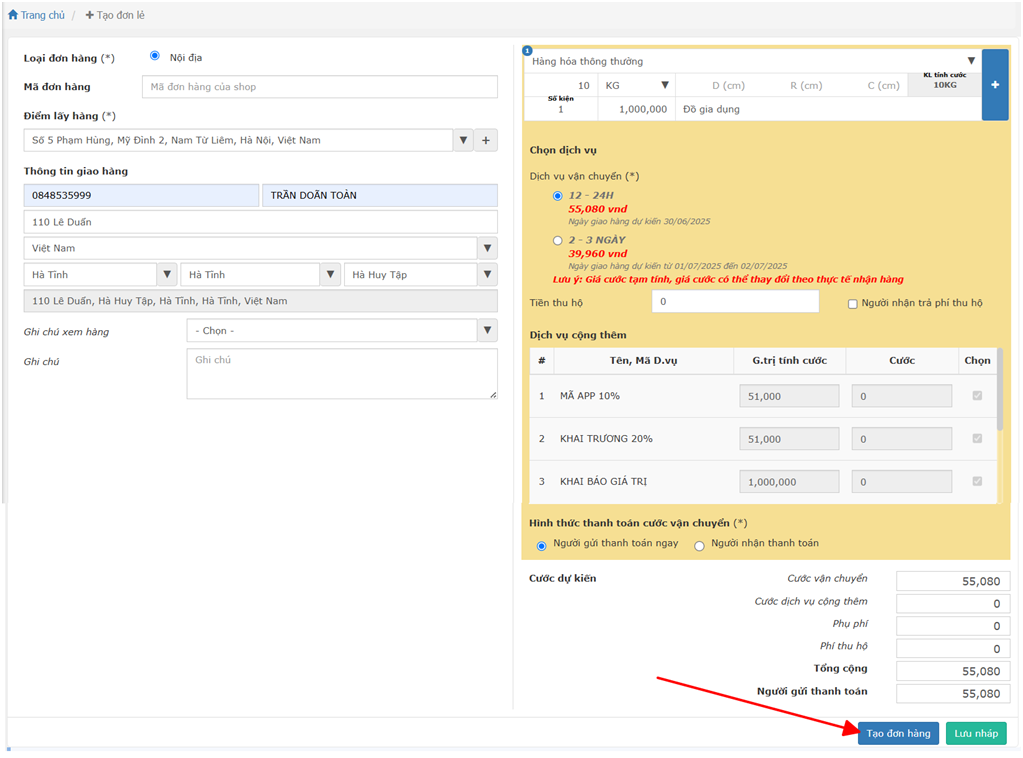
Task: Click Phí thu hộ value field
Action: pos(953,648)
